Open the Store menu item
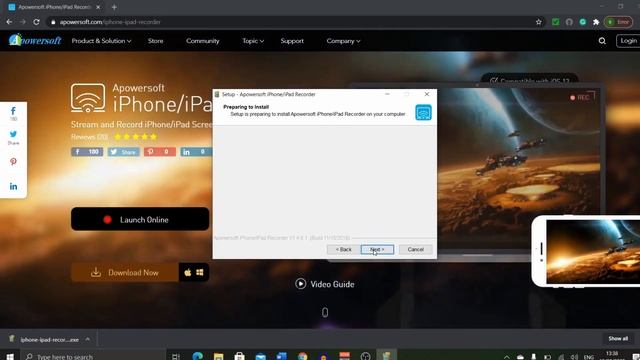This screenshot has height=360, width=640. click(156, 41)
